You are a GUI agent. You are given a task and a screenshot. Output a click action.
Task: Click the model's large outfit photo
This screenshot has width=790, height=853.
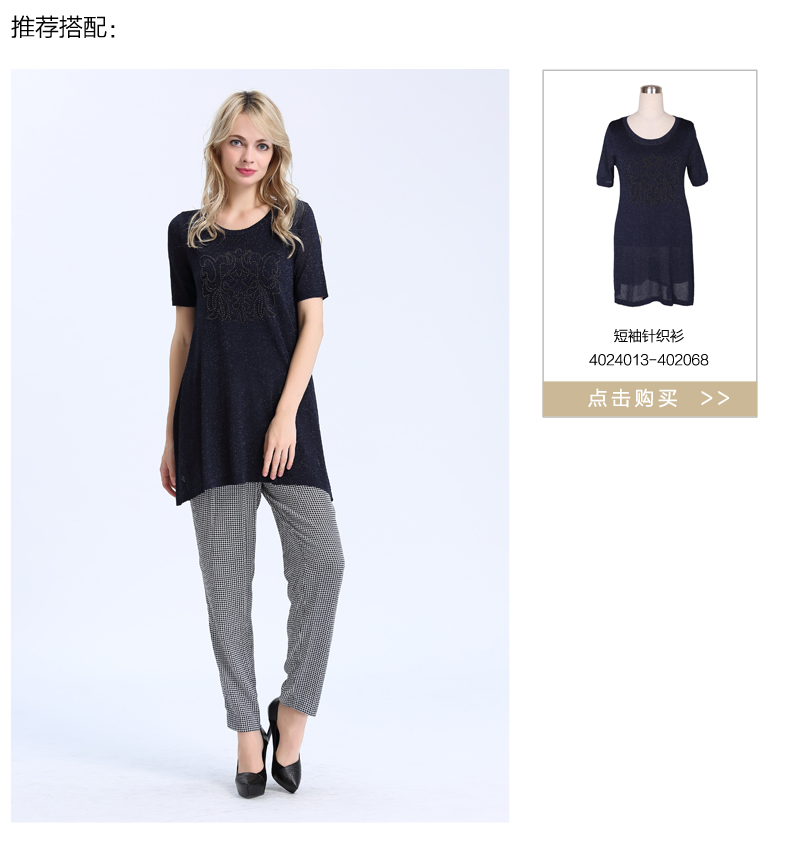pyautogui.click(x=260, y=446)
